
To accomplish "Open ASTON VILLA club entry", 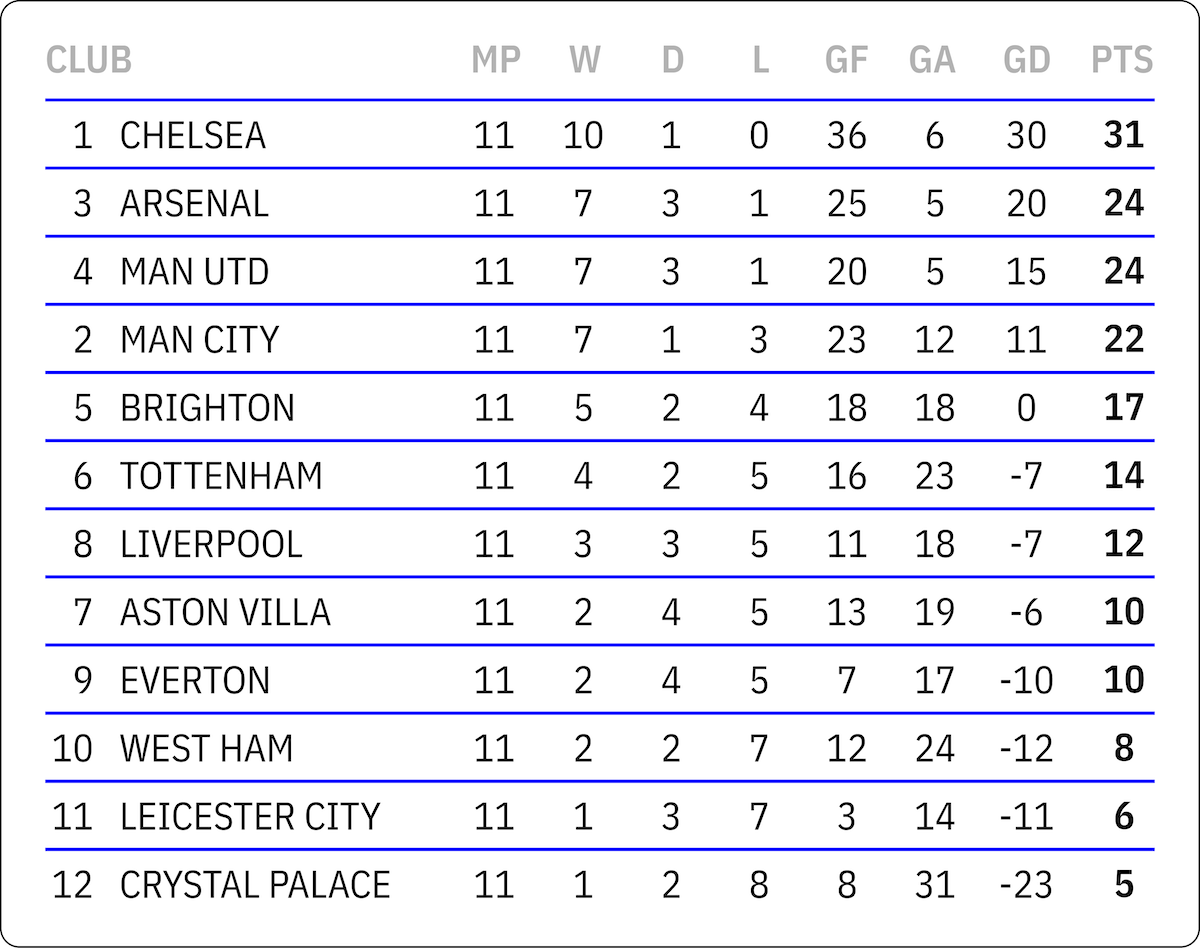I will pos(225,612).
